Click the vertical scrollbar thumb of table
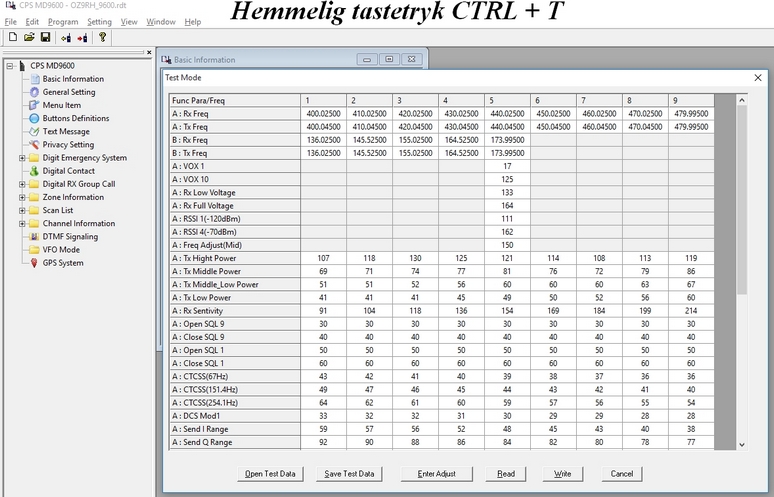The width and height of the screenshot is (774, 497). click(x=741, y=200)
